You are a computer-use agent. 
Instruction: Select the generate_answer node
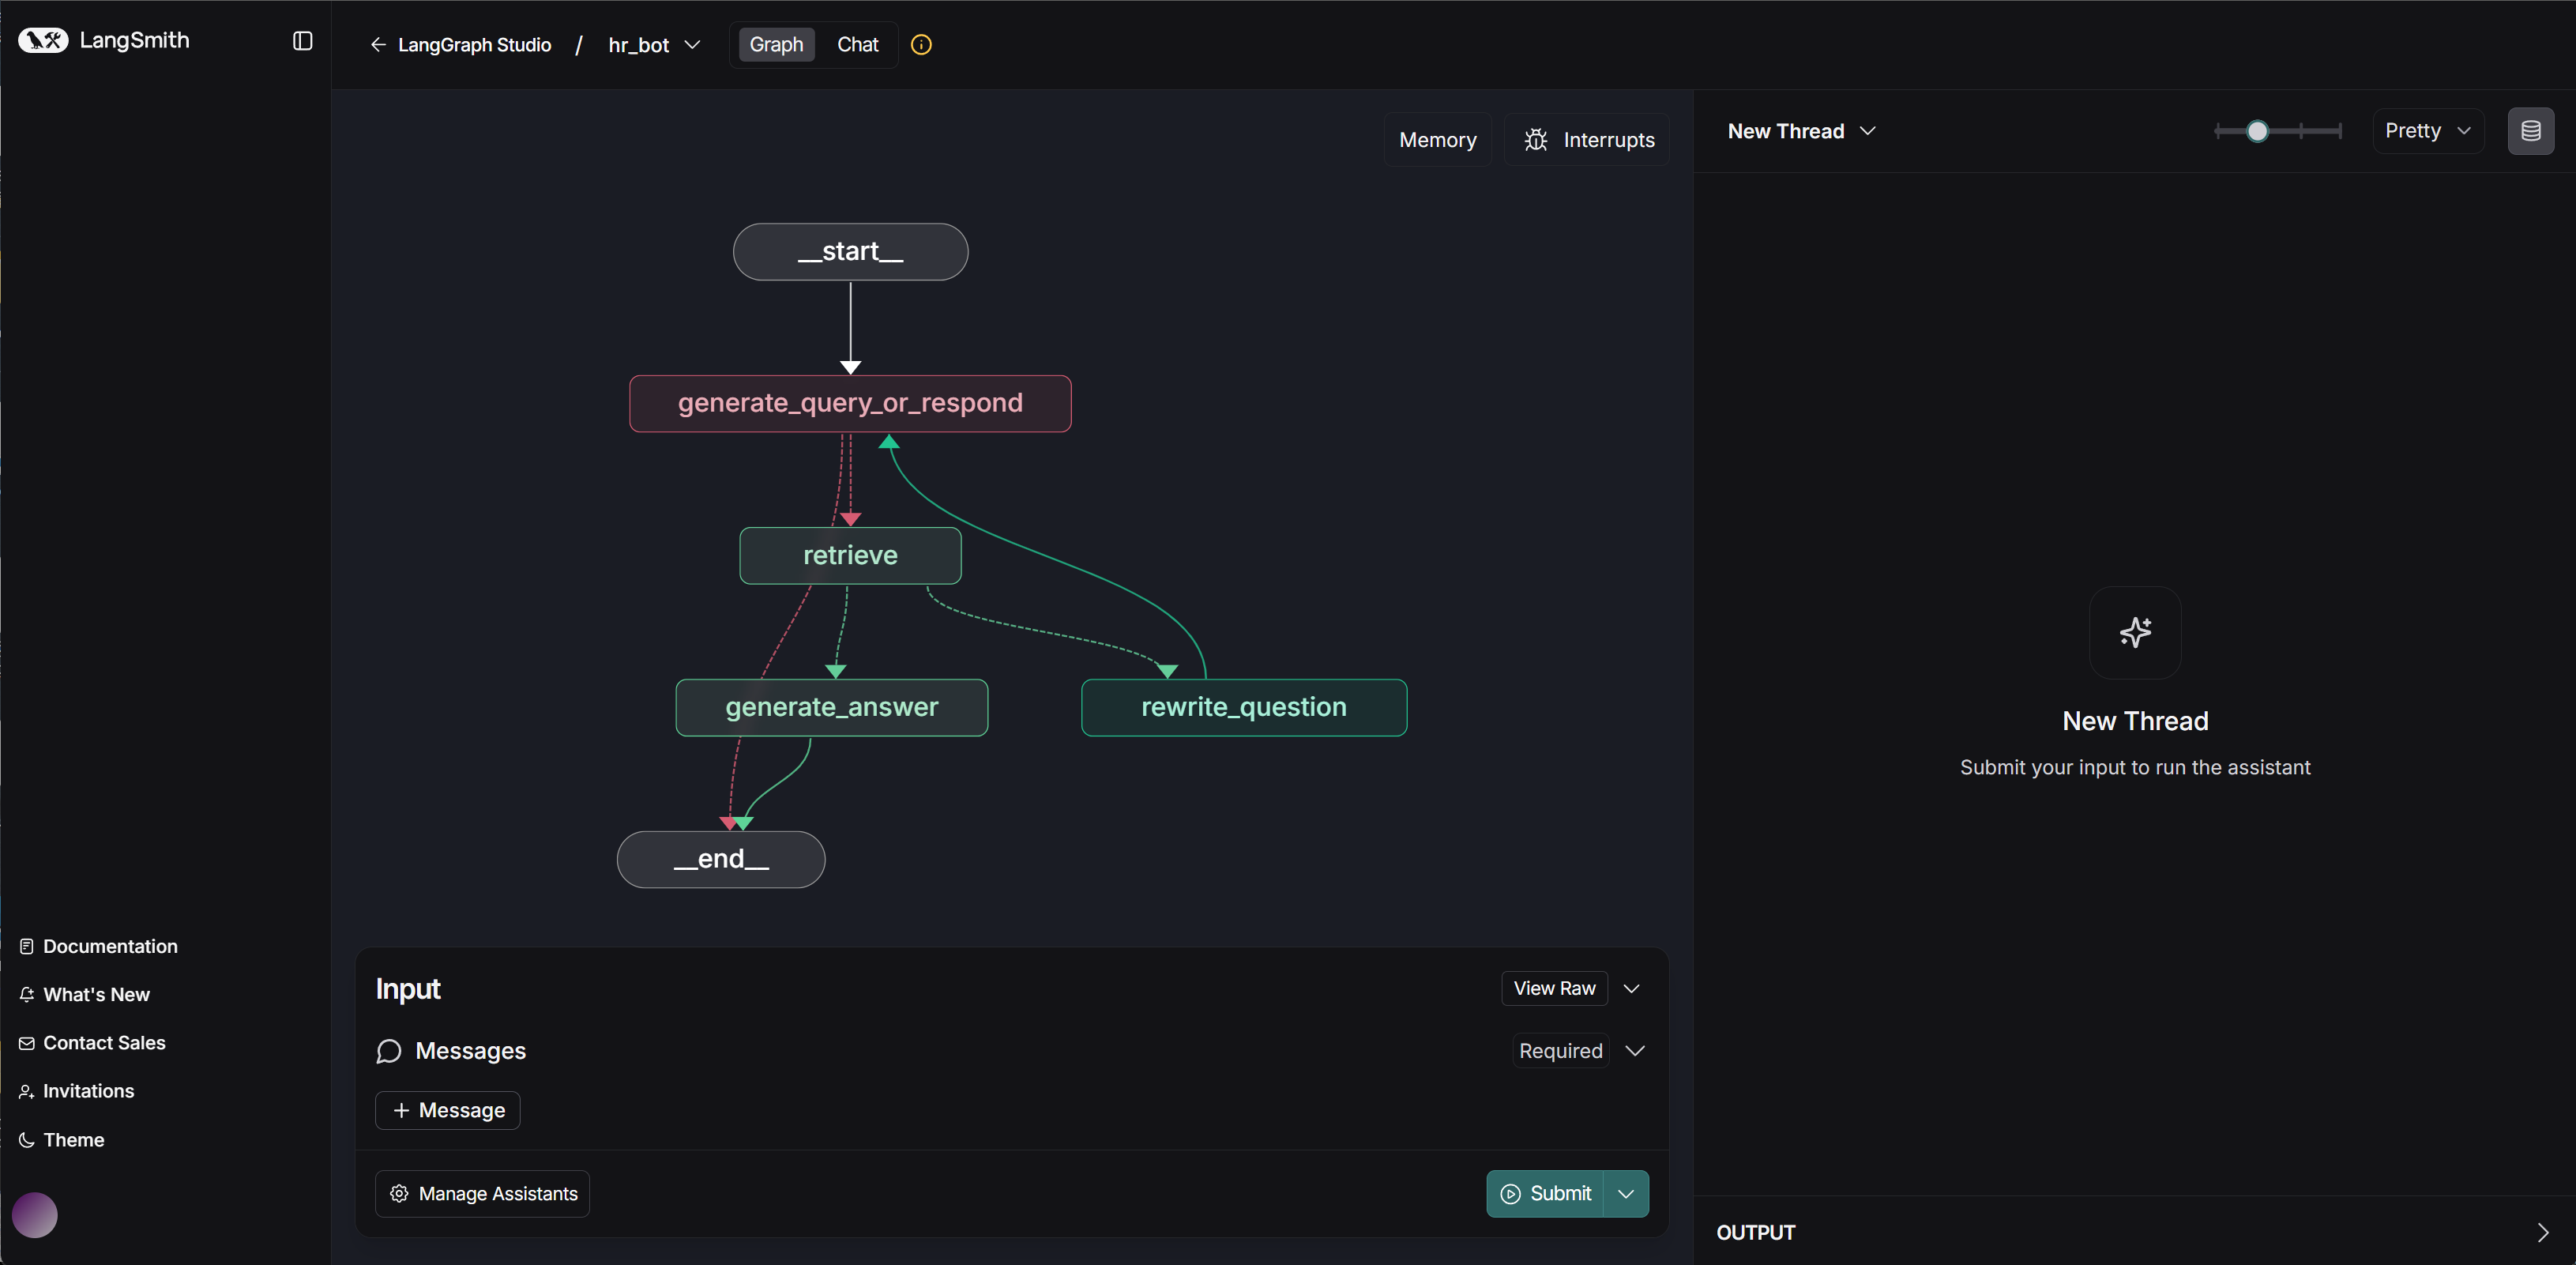point(832,708)
